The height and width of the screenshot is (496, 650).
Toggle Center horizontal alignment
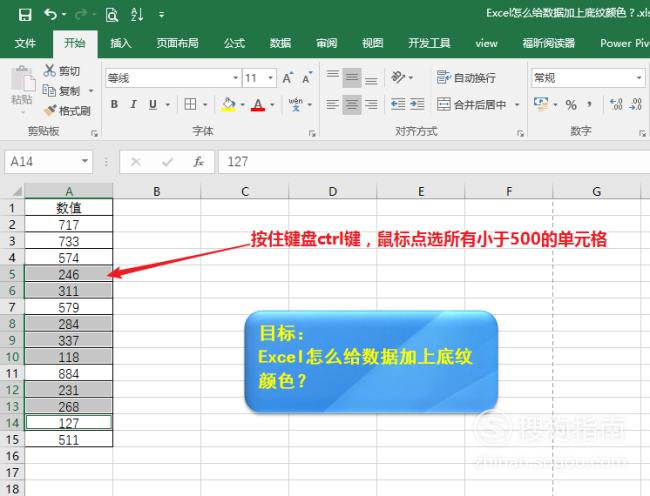point(352,104)
